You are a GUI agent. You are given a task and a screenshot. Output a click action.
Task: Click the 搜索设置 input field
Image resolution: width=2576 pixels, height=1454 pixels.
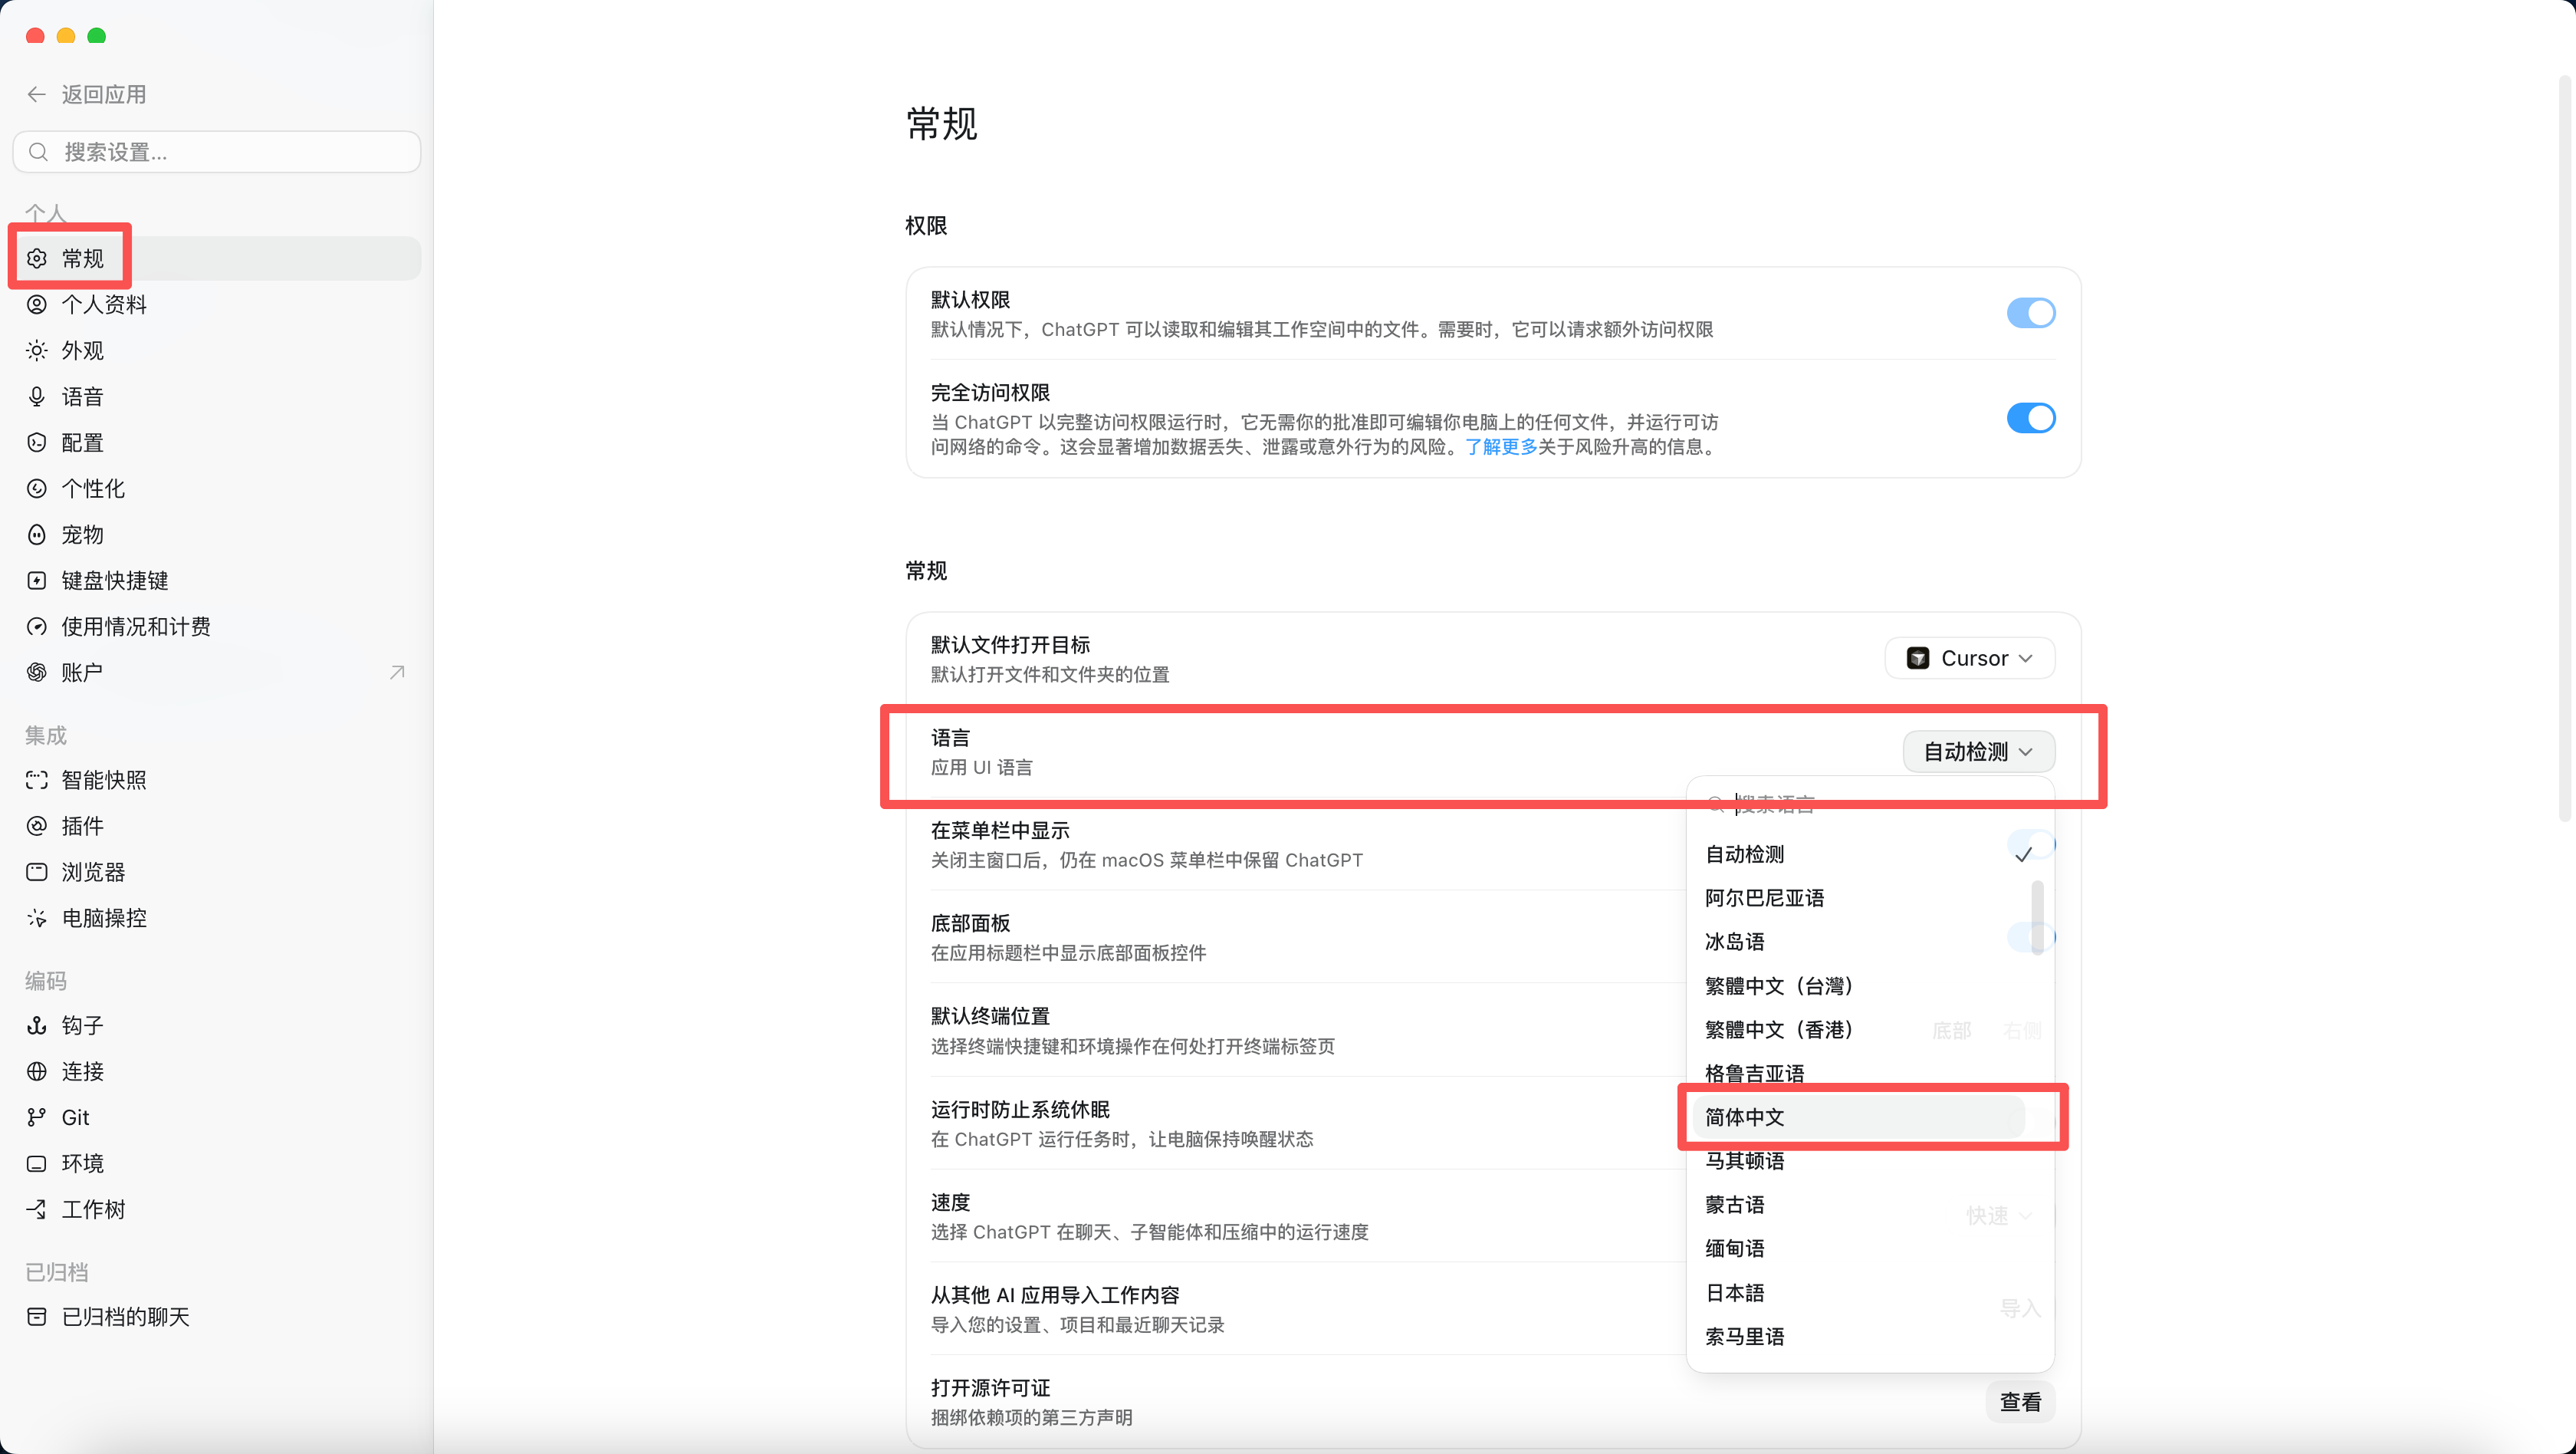[x=216, y=152]
